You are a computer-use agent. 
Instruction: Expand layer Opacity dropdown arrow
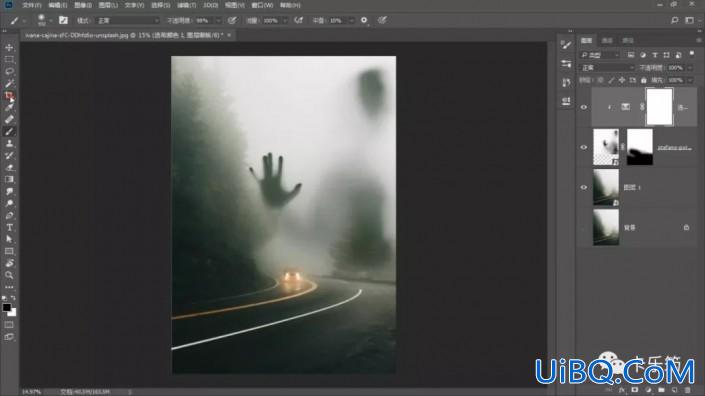pyautogui.click(x=690, y=67)
